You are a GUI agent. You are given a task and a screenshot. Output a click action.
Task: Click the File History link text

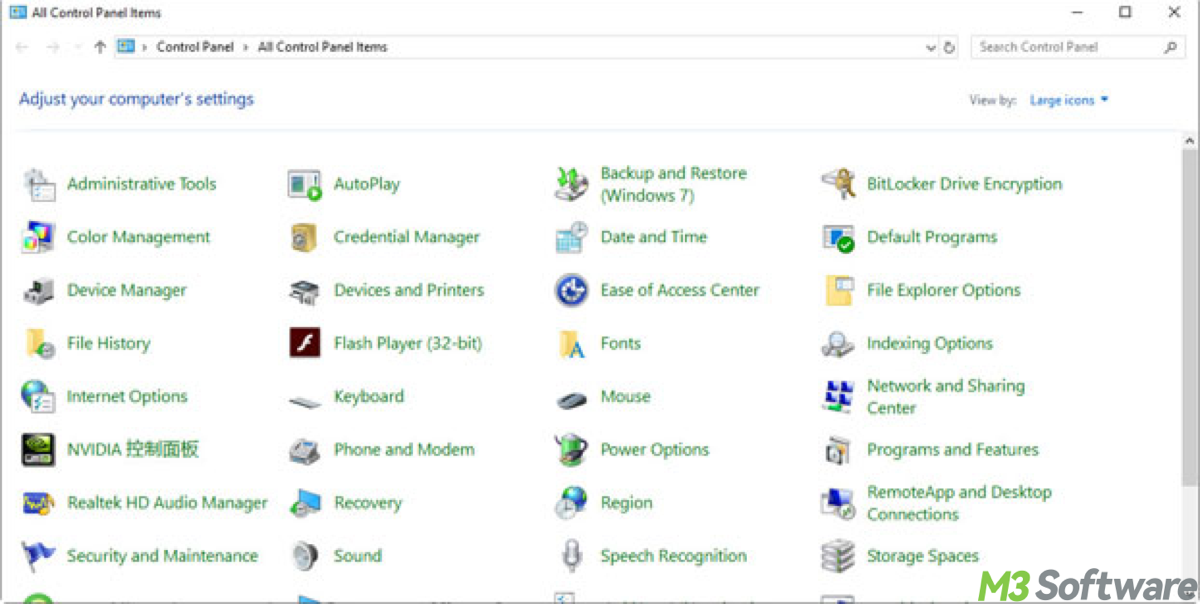pyautogui.click(x=108, y=343)
